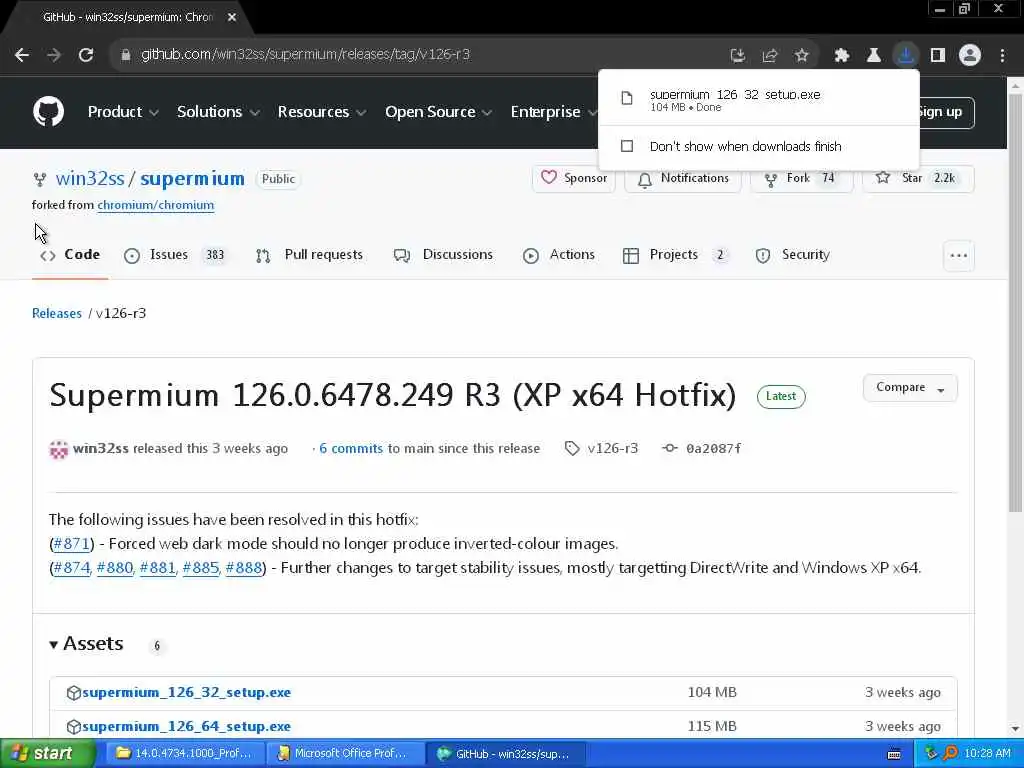Close the GitHub browser tab
Image resolution: width=1024 pixels, height=768 pixels.
click(x=232, y=18)
